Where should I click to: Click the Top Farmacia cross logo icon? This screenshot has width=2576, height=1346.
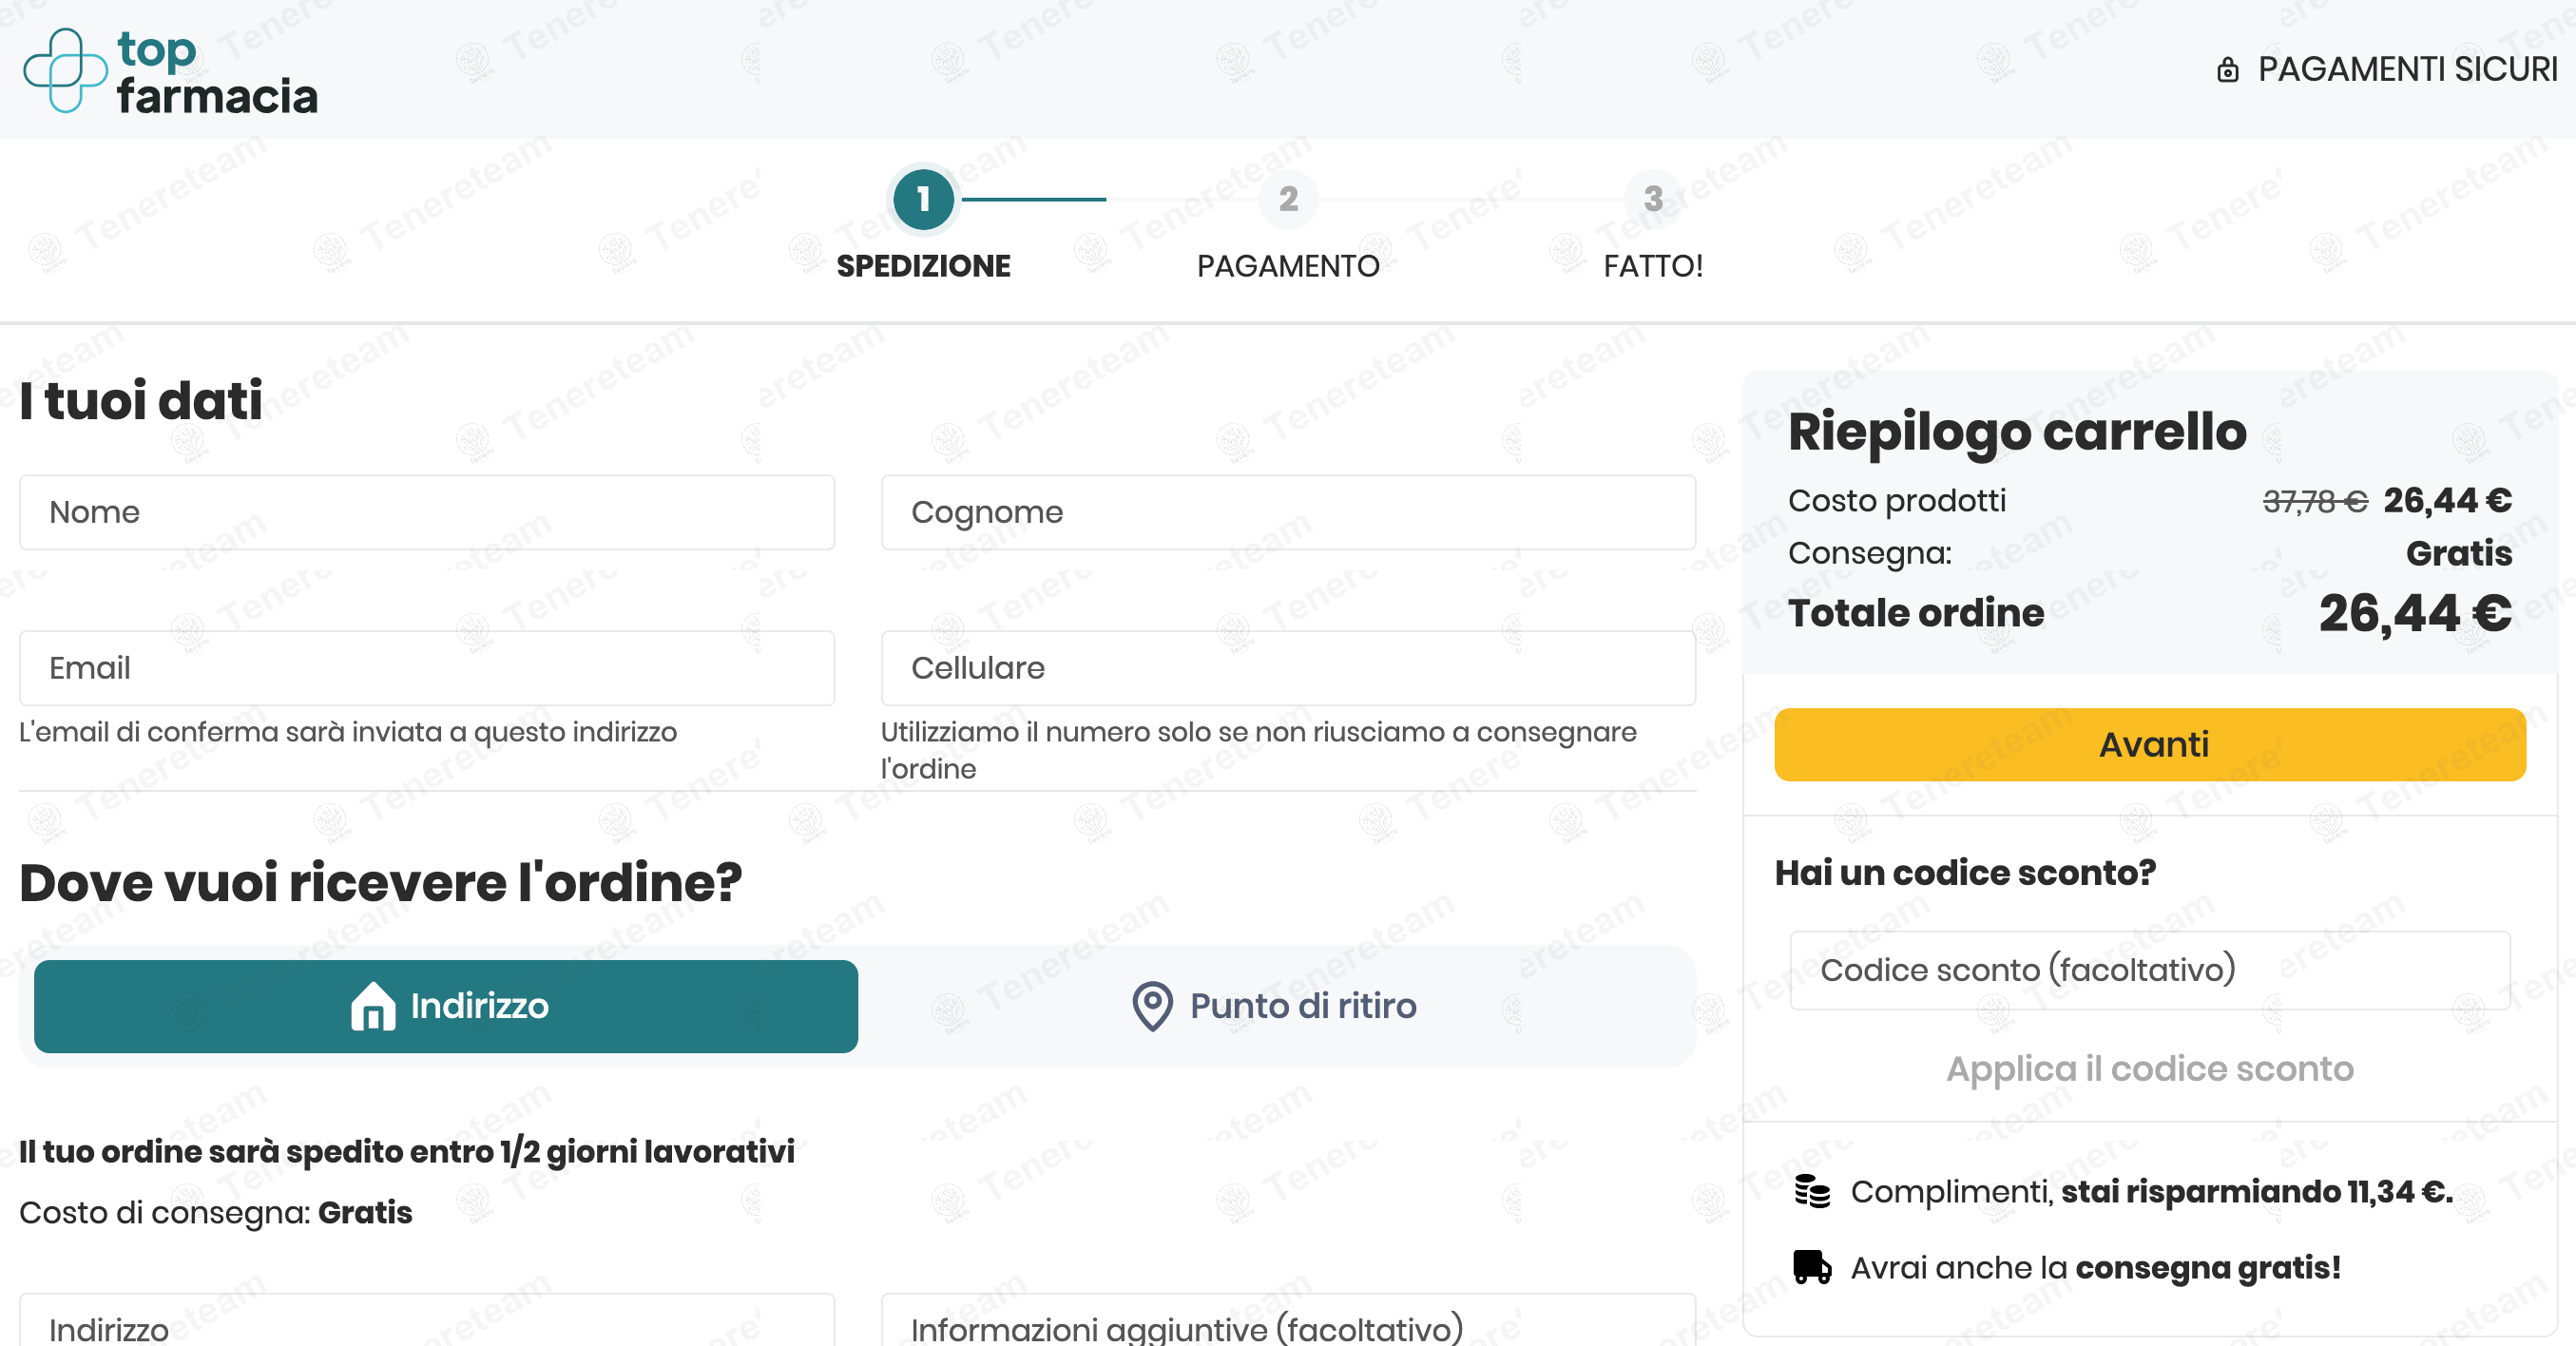tap(65, 70)
